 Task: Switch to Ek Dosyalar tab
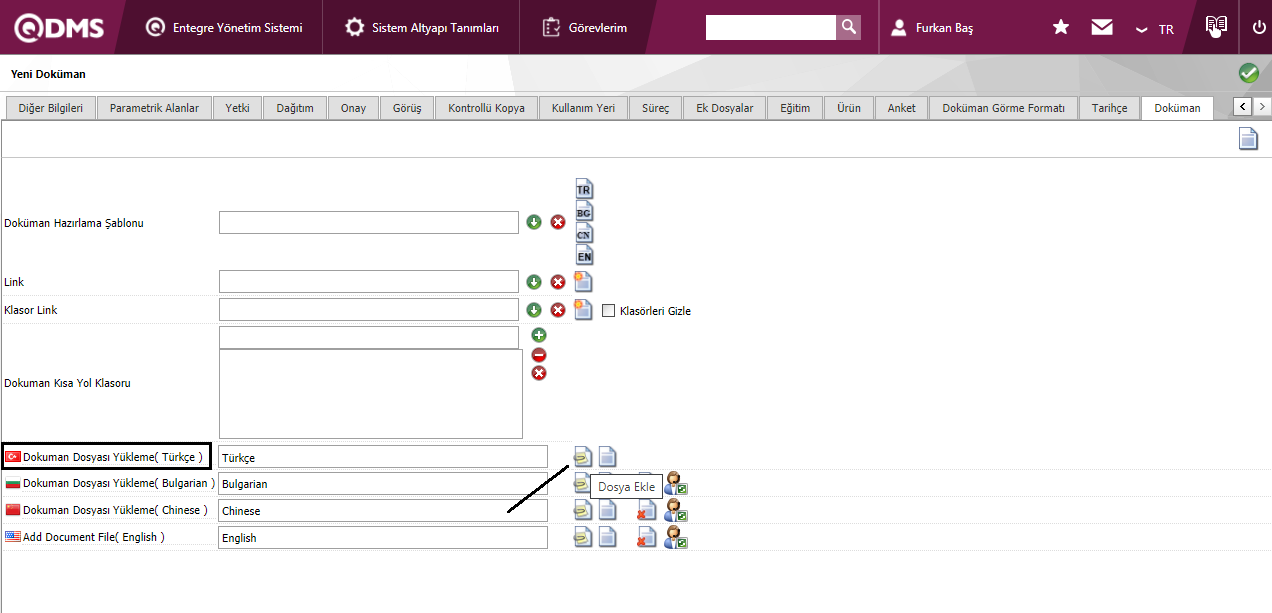click(725, 108)
